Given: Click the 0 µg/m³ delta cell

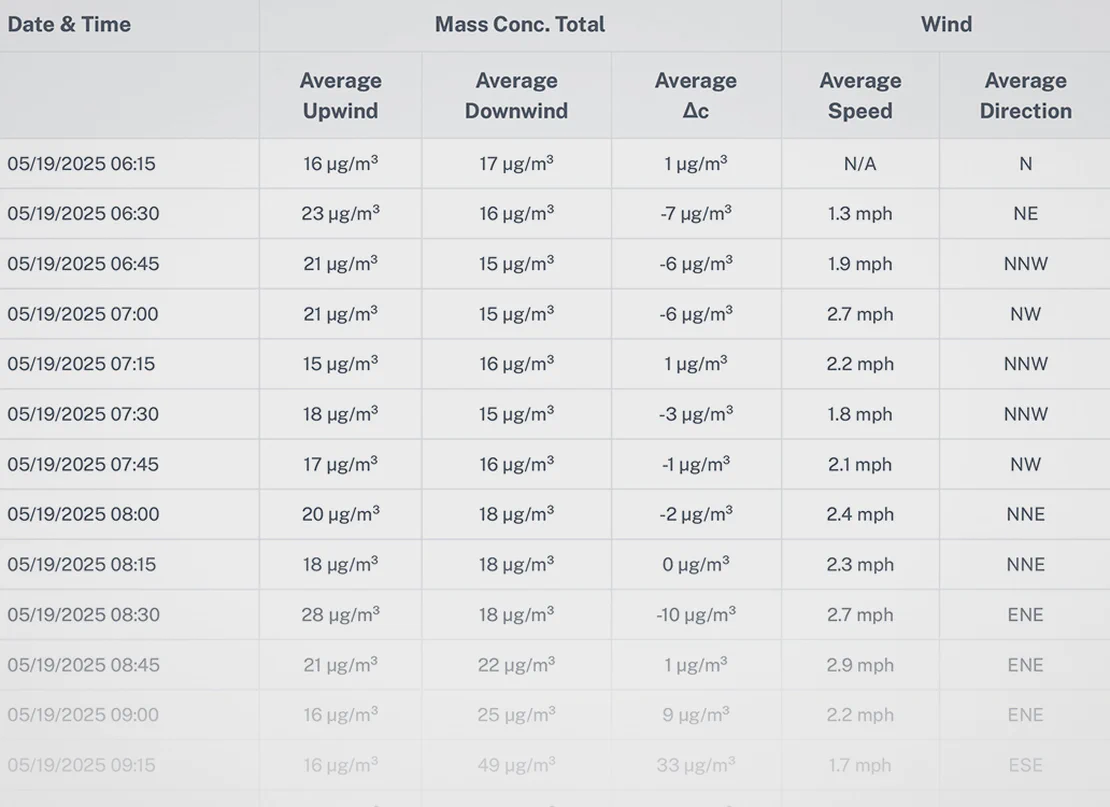Looking at the screenshot, I should (696, 564).
